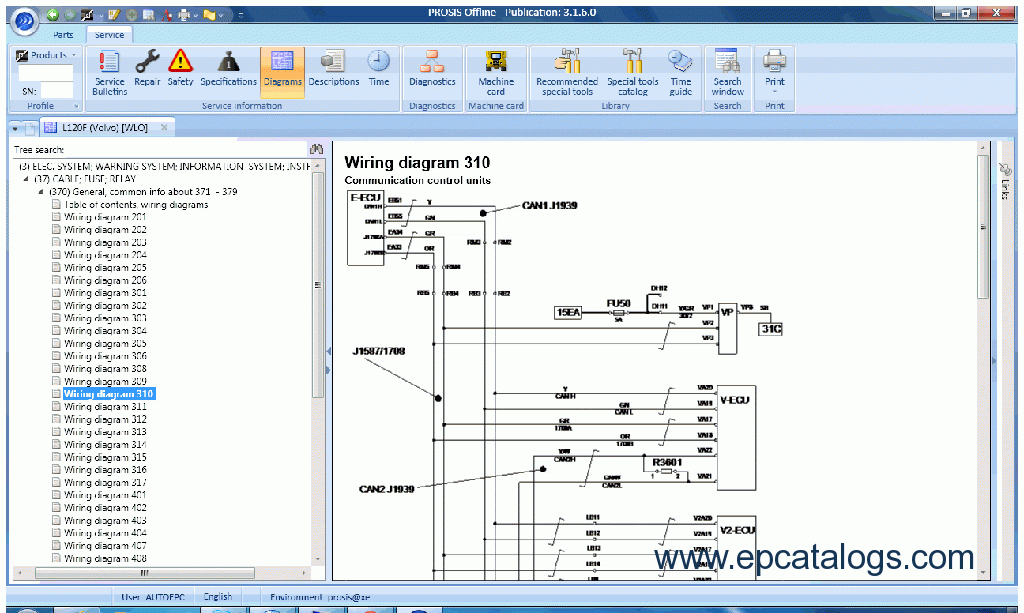
Task: Click the tree panel vertical scrollbar thumb
Action: 318,285
